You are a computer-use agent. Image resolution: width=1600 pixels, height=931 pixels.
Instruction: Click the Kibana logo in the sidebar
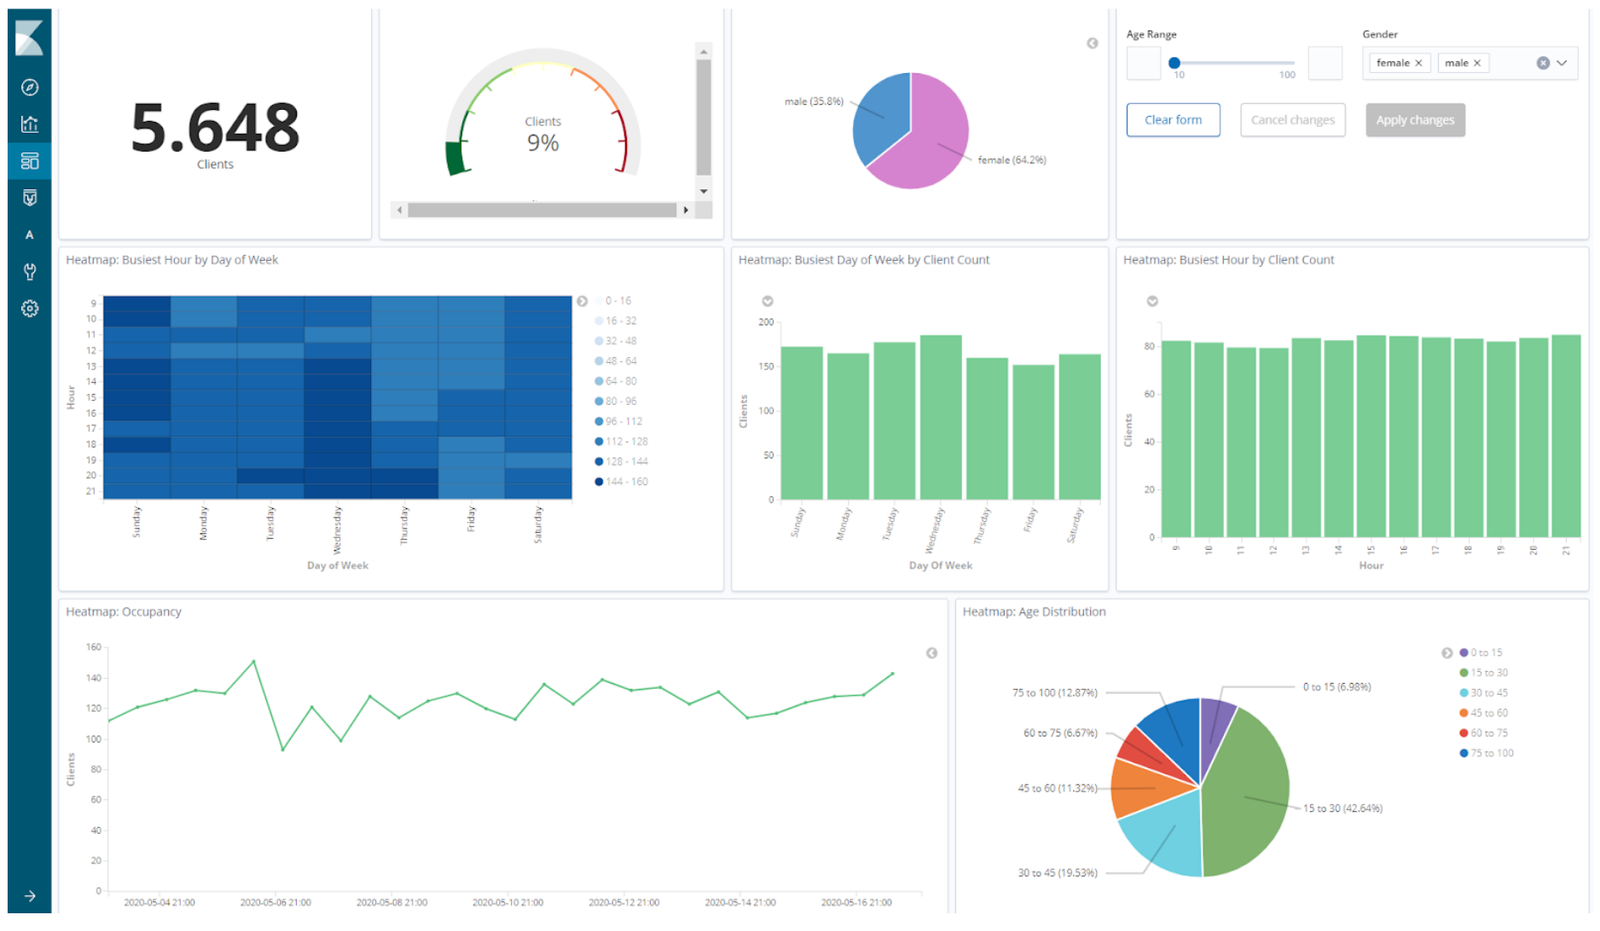tap(29, 38)
